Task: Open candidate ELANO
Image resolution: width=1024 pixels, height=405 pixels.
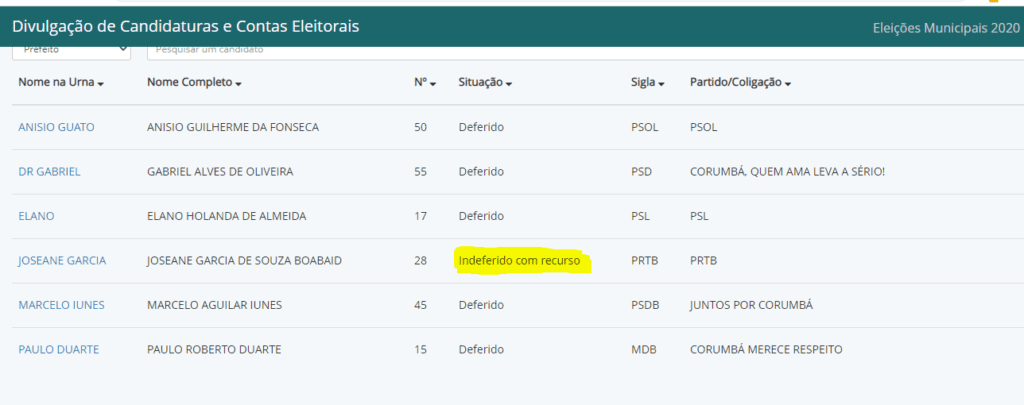Action: [37, 216]
